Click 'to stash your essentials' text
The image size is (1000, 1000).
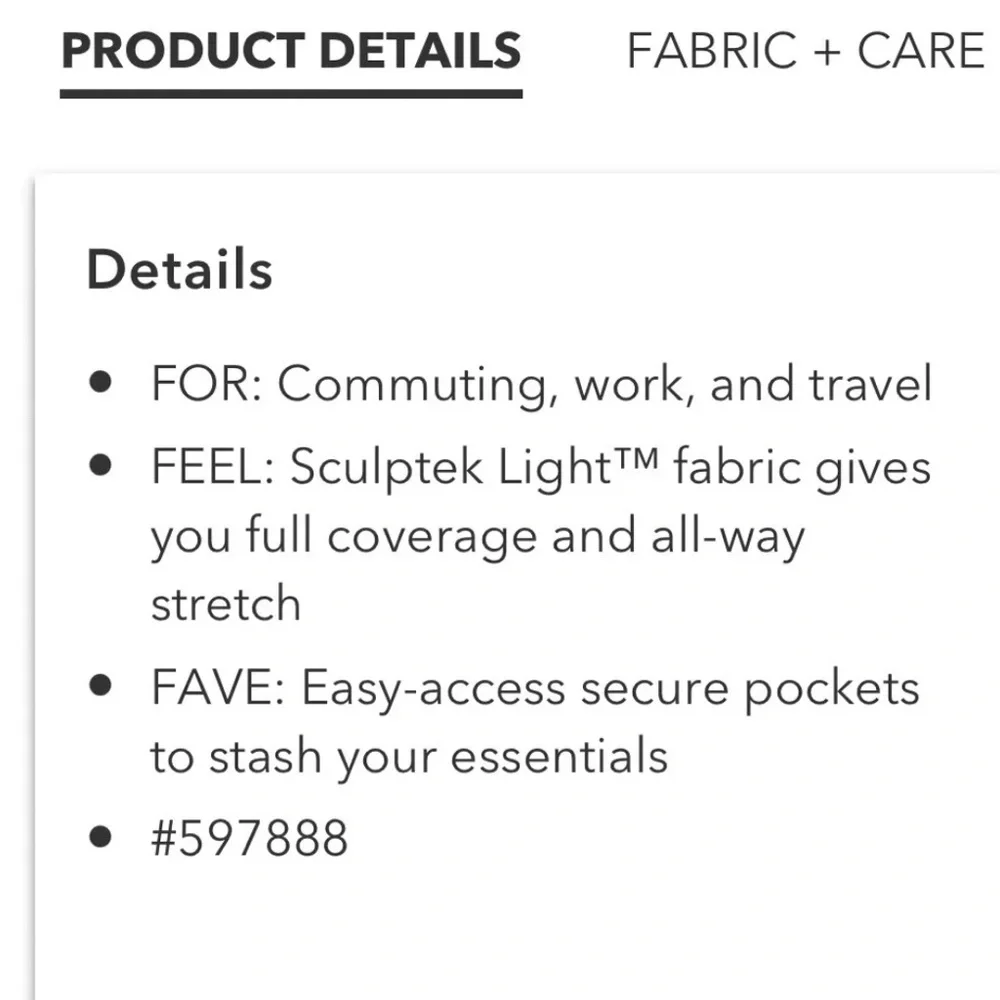(x=409, y=758)
